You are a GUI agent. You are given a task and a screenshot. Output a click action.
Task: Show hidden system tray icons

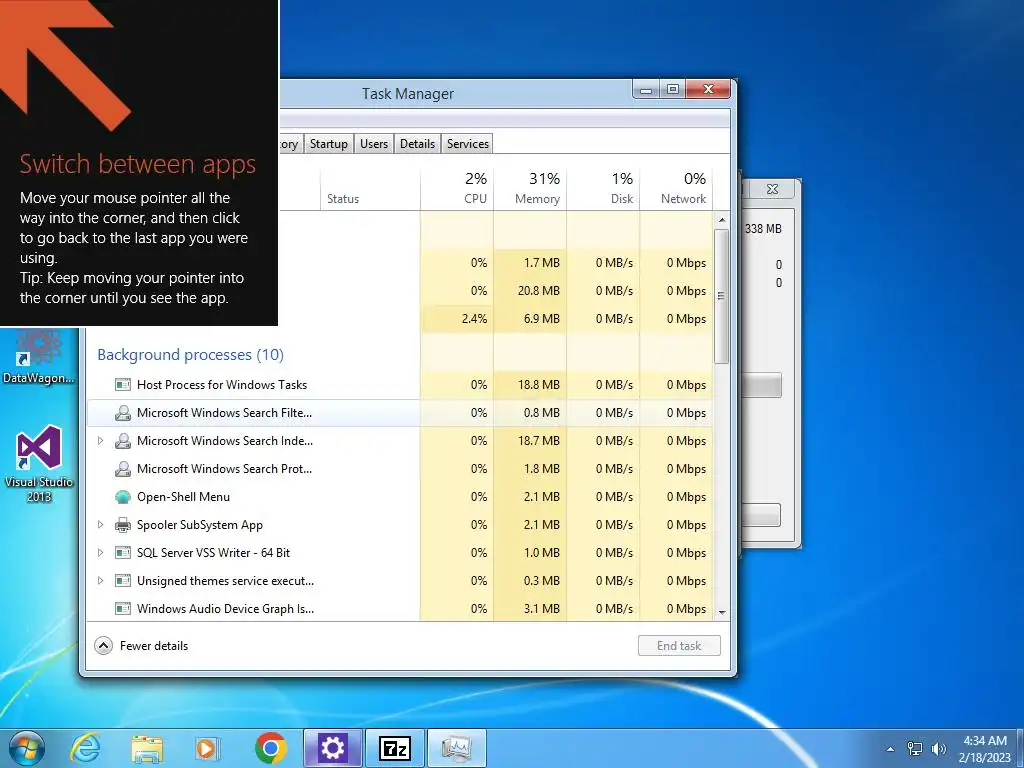coord(890,749)
